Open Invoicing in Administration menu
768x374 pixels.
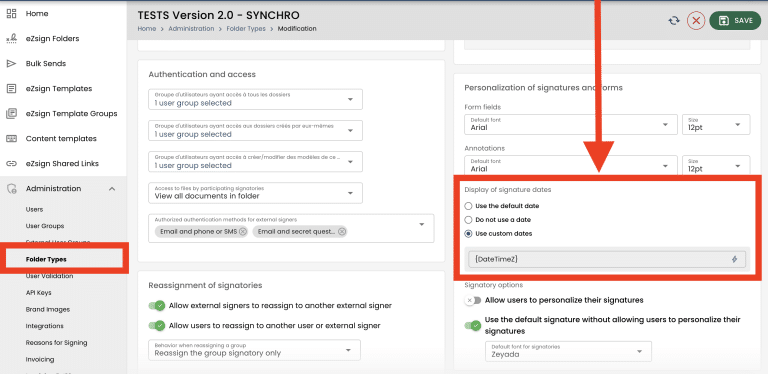[40, 359]
